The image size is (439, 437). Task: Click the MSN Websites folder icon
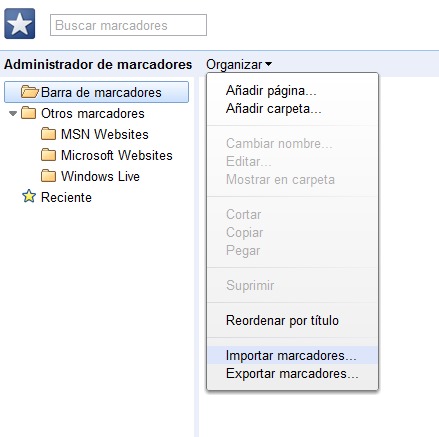48,134
